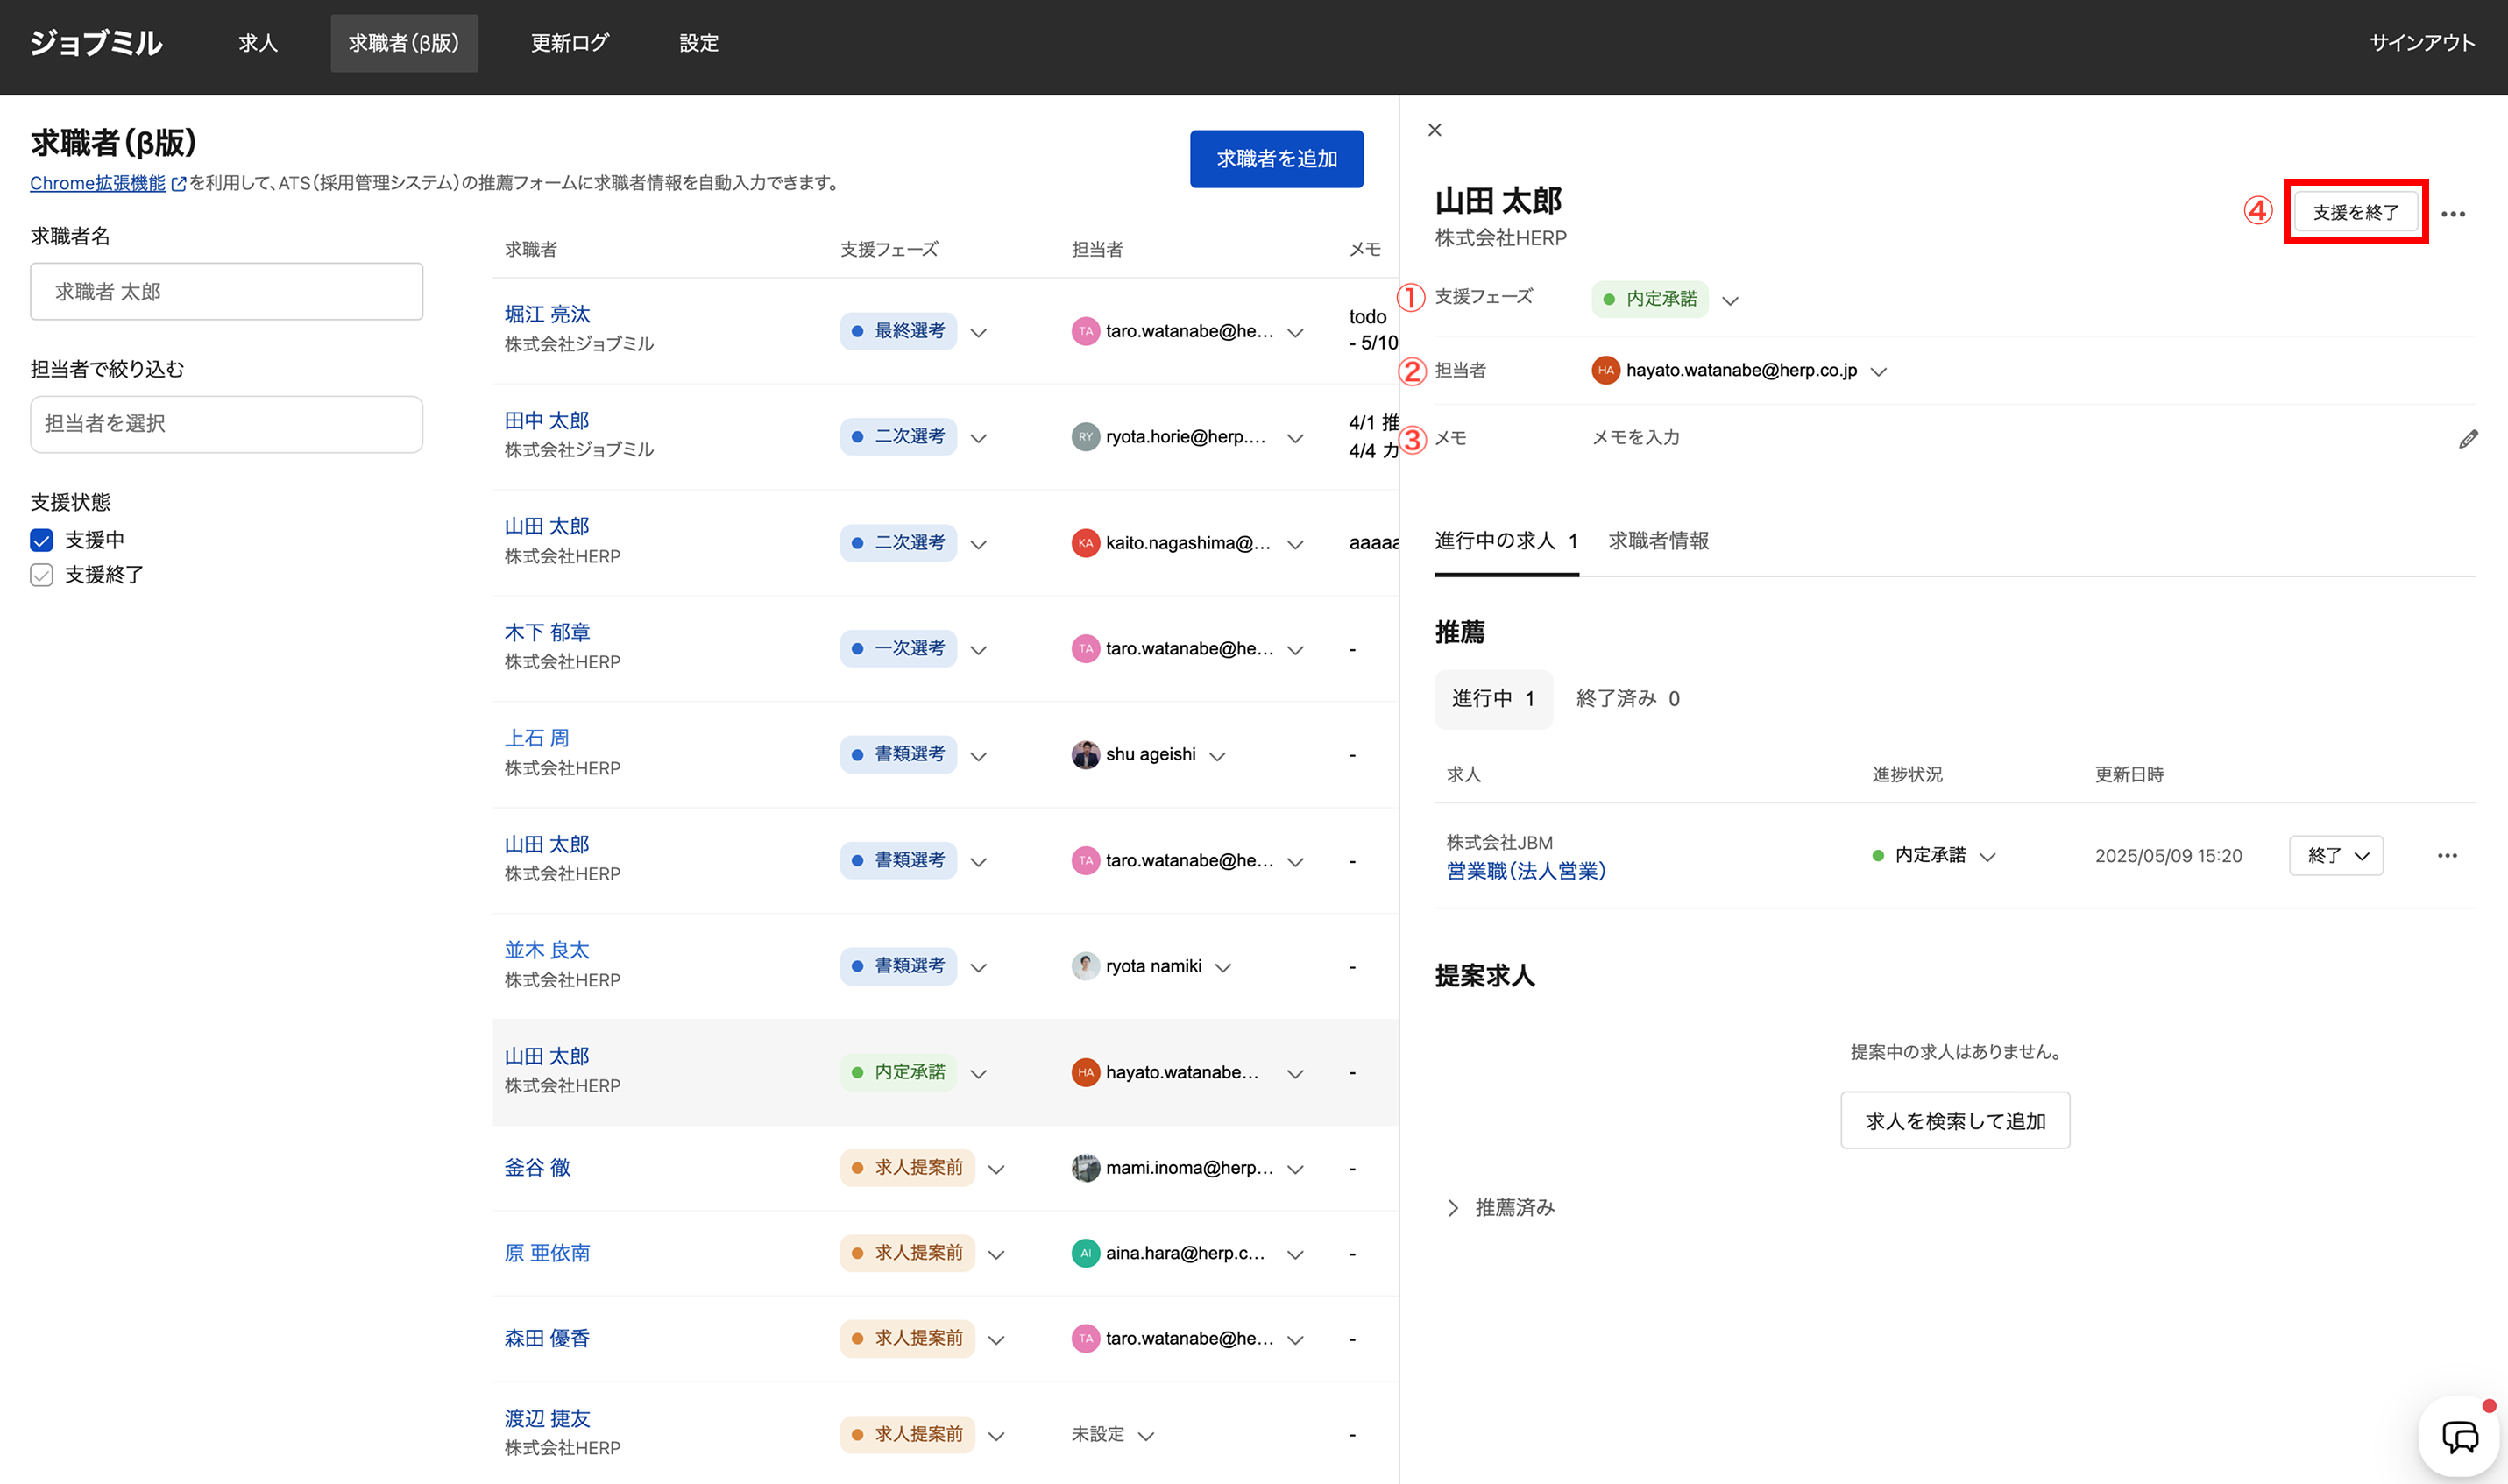Open 営業職(法人営業) job link

tap(1525, 871)
